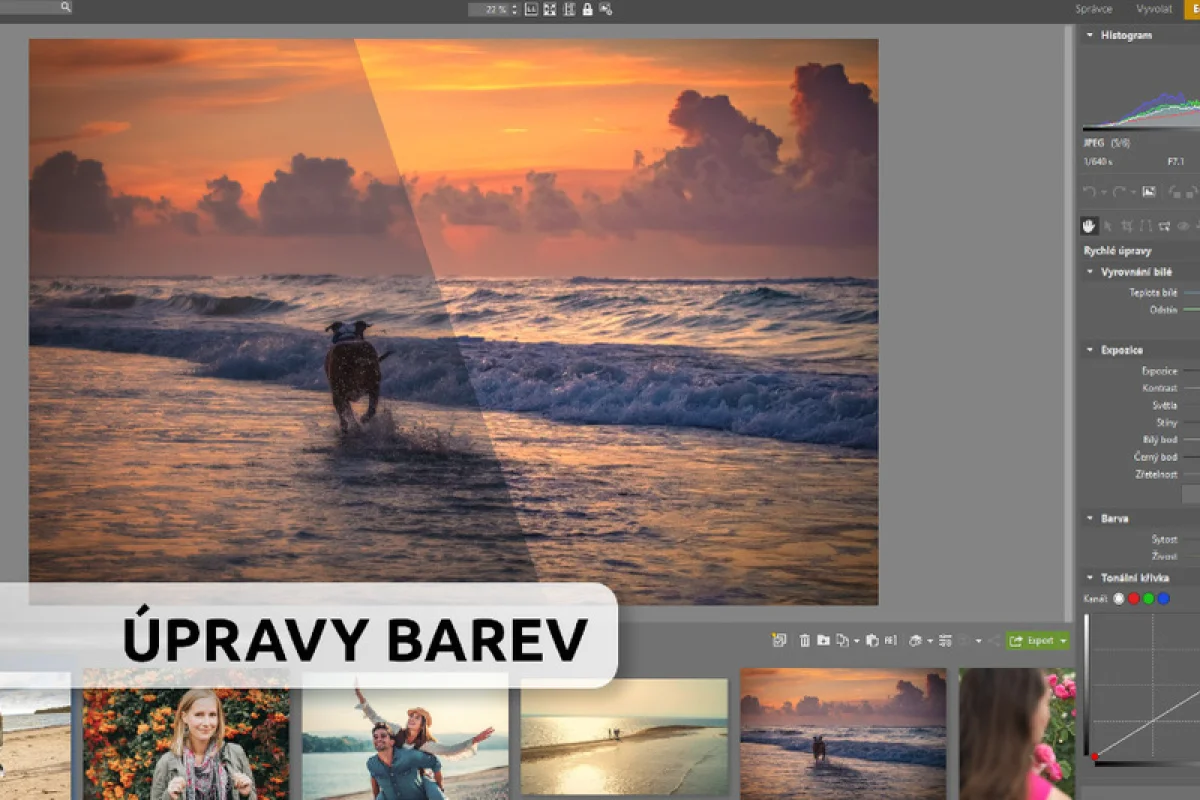The width and height of the screenshot is (1200, 800).
Task: Click the Odstín slider
Action: point(1192,310)
